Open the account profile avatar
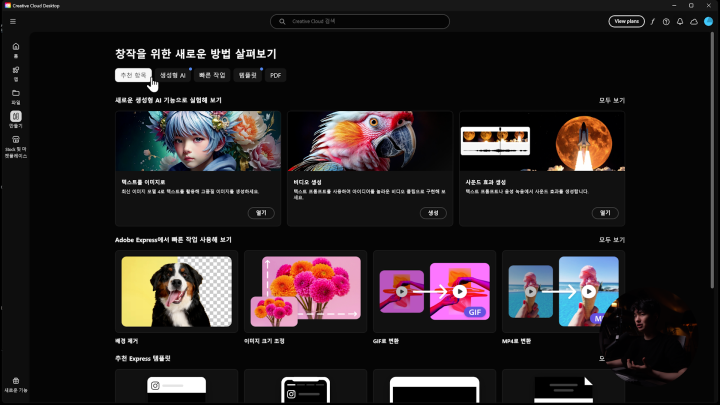 click(708, 21)
